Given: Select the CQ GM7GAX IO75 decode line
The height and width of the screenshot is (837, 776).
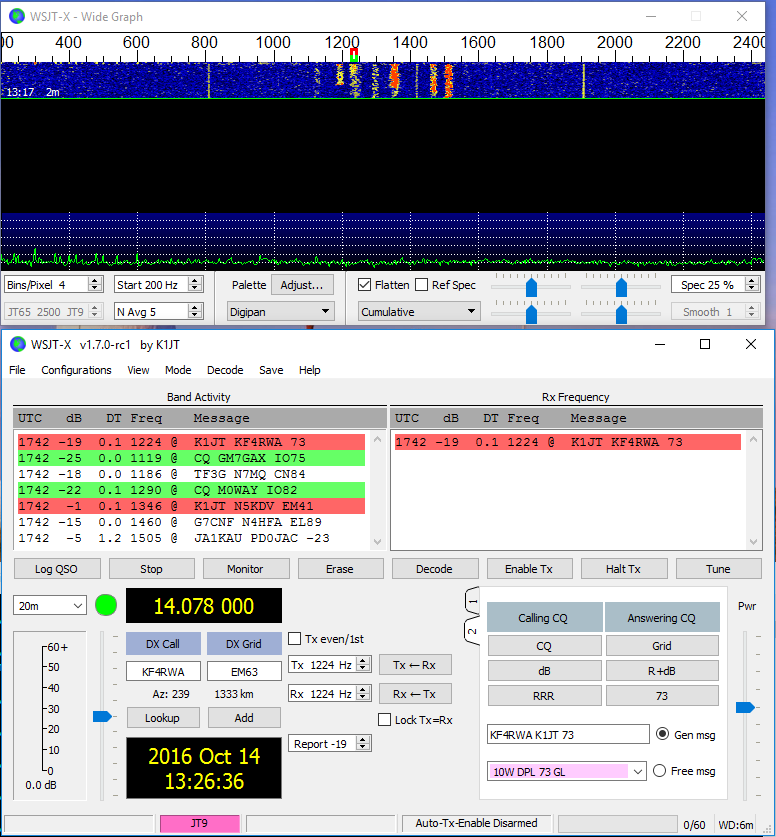Looking at the screenshot, I should (192, 458).
